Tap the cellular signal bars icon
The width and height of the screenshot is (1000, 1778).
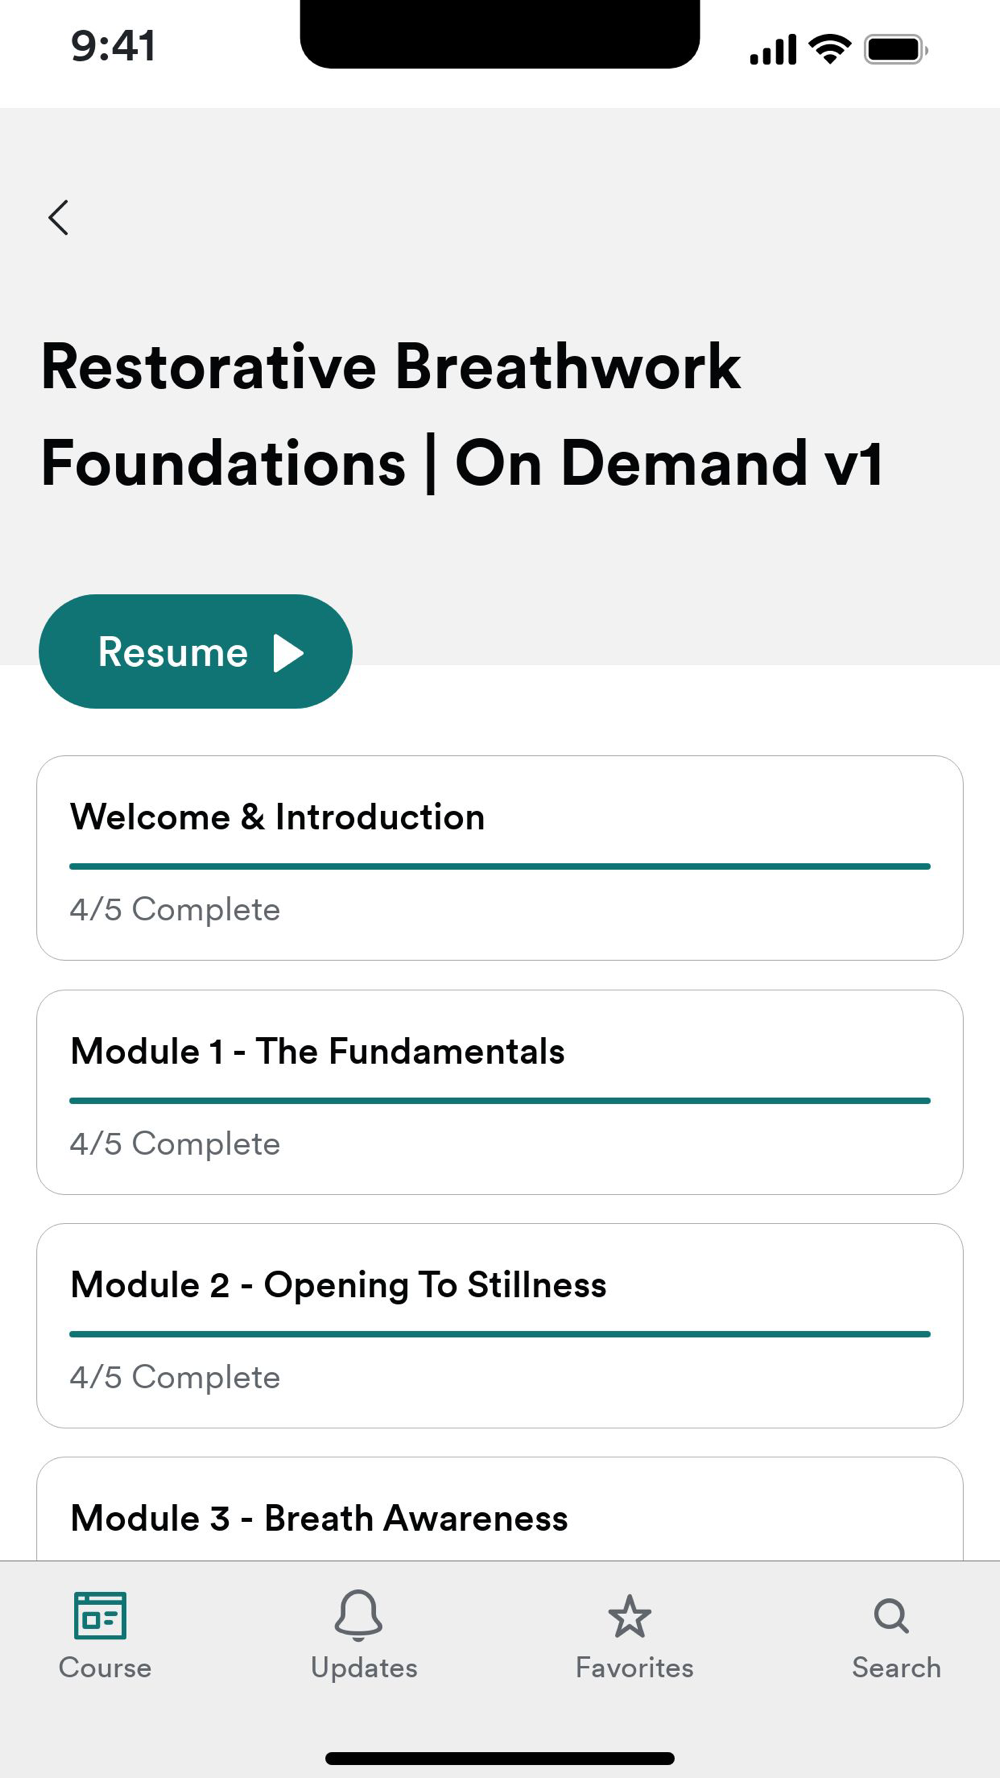click(772, 49)
